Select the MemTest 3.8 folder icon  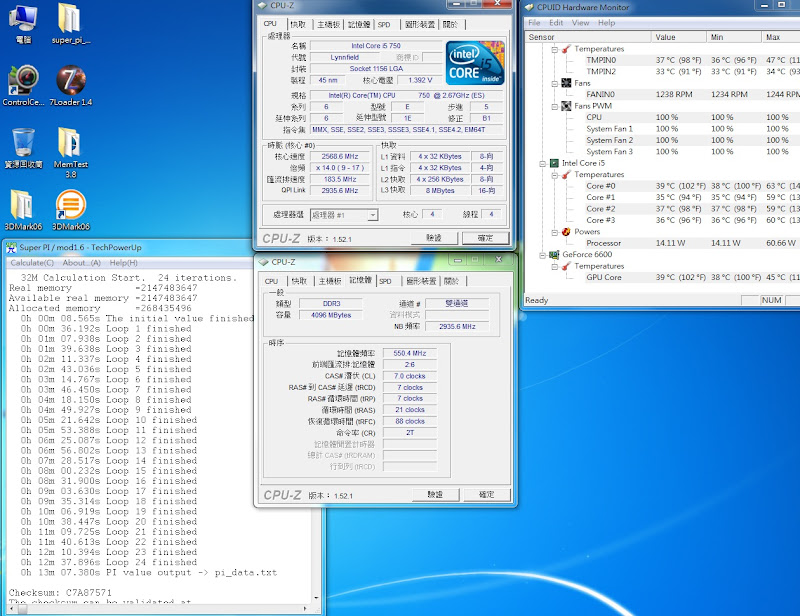70,152
